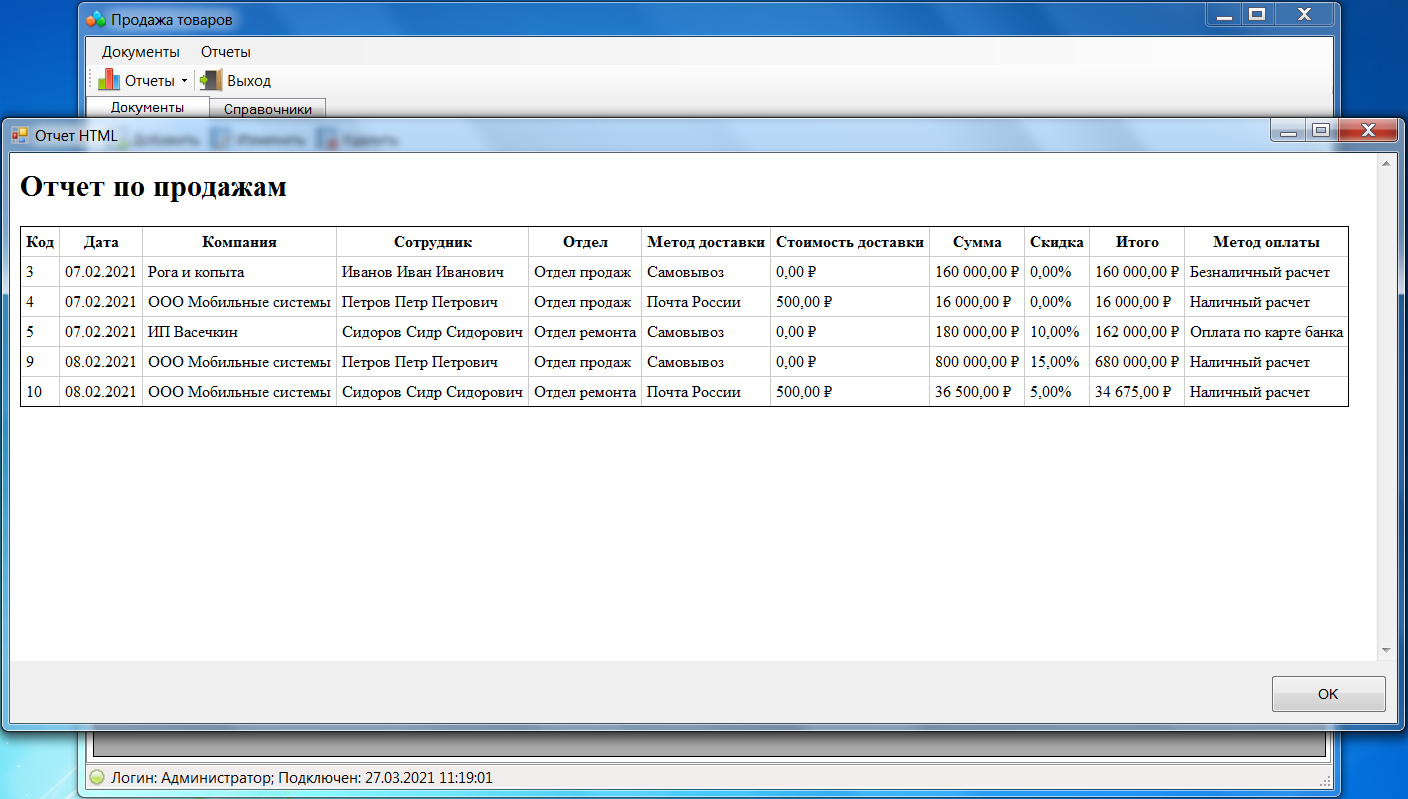This screenshot has height=799, width=1408.
Task: Expand the Отчеты toolbar dropdown arrow
Action: [184, 81]
